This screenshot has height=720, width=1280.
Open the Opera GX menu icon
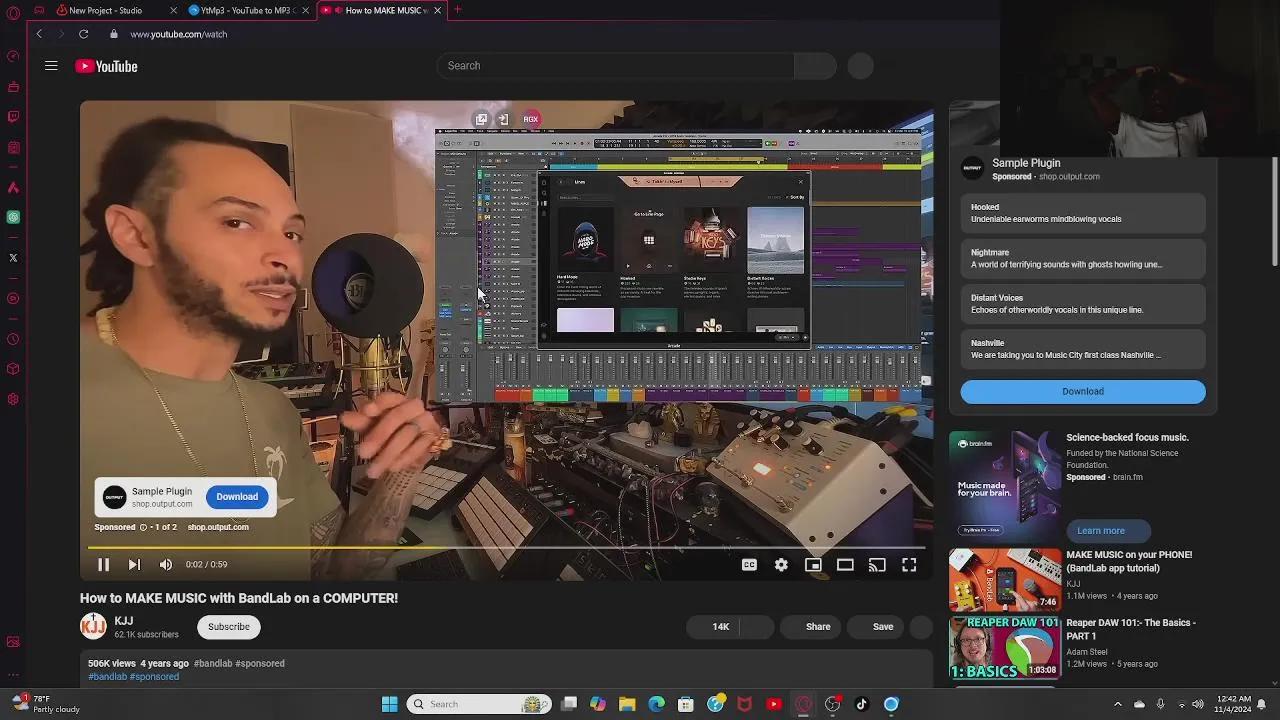pyautogui.click(x=13, y=13)
